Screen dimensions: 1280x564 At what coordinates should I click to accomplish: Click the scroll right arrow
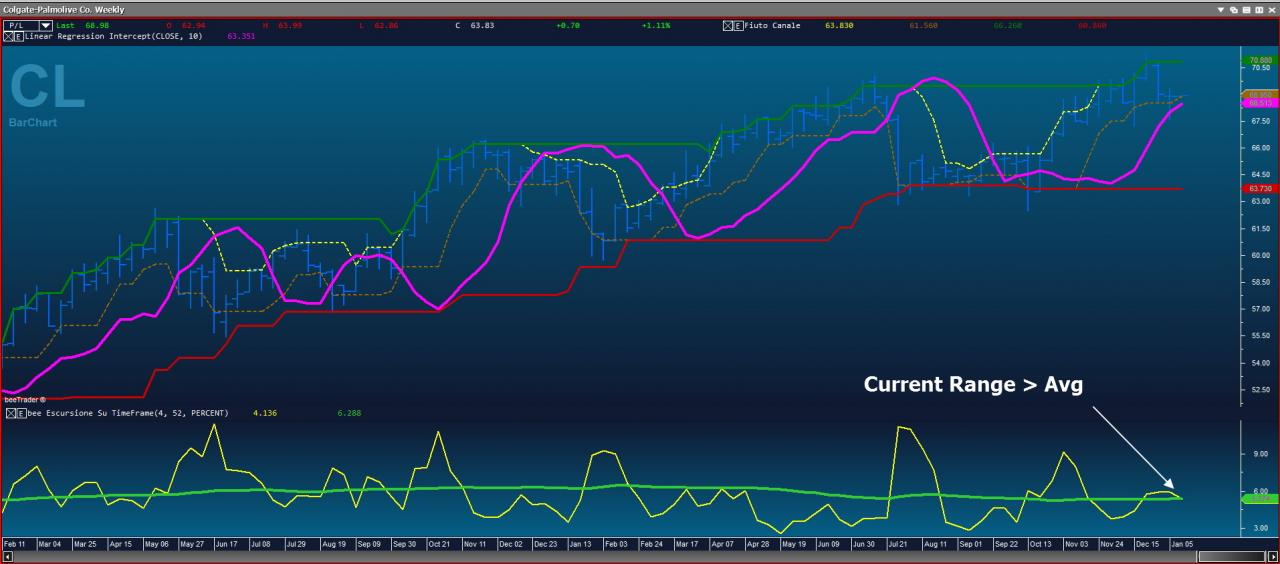coord(1273,556)
